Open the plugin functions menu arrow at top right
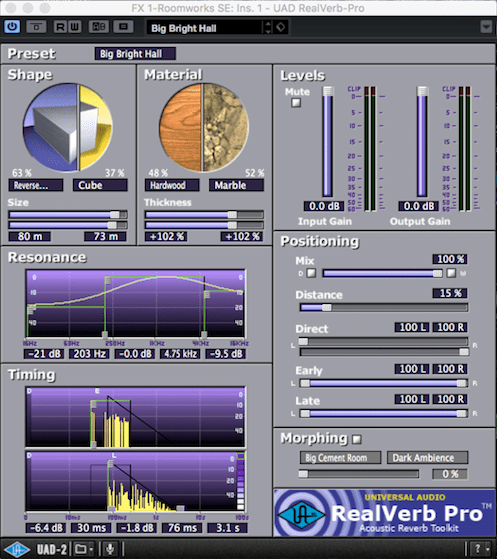 click(486, 27)
